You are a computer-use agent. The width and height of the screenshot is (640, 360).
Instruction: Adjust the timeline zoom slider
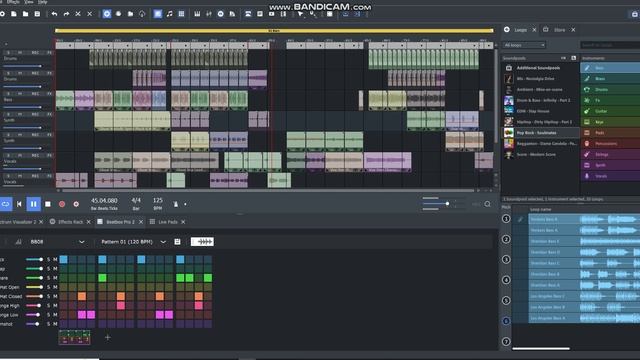coord(445,203)
